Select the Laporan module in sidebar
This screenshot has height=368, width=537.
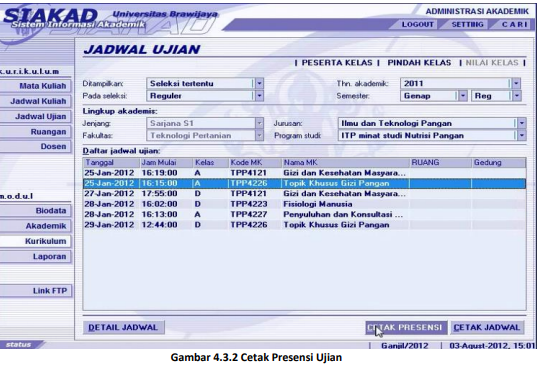(36, 257)
